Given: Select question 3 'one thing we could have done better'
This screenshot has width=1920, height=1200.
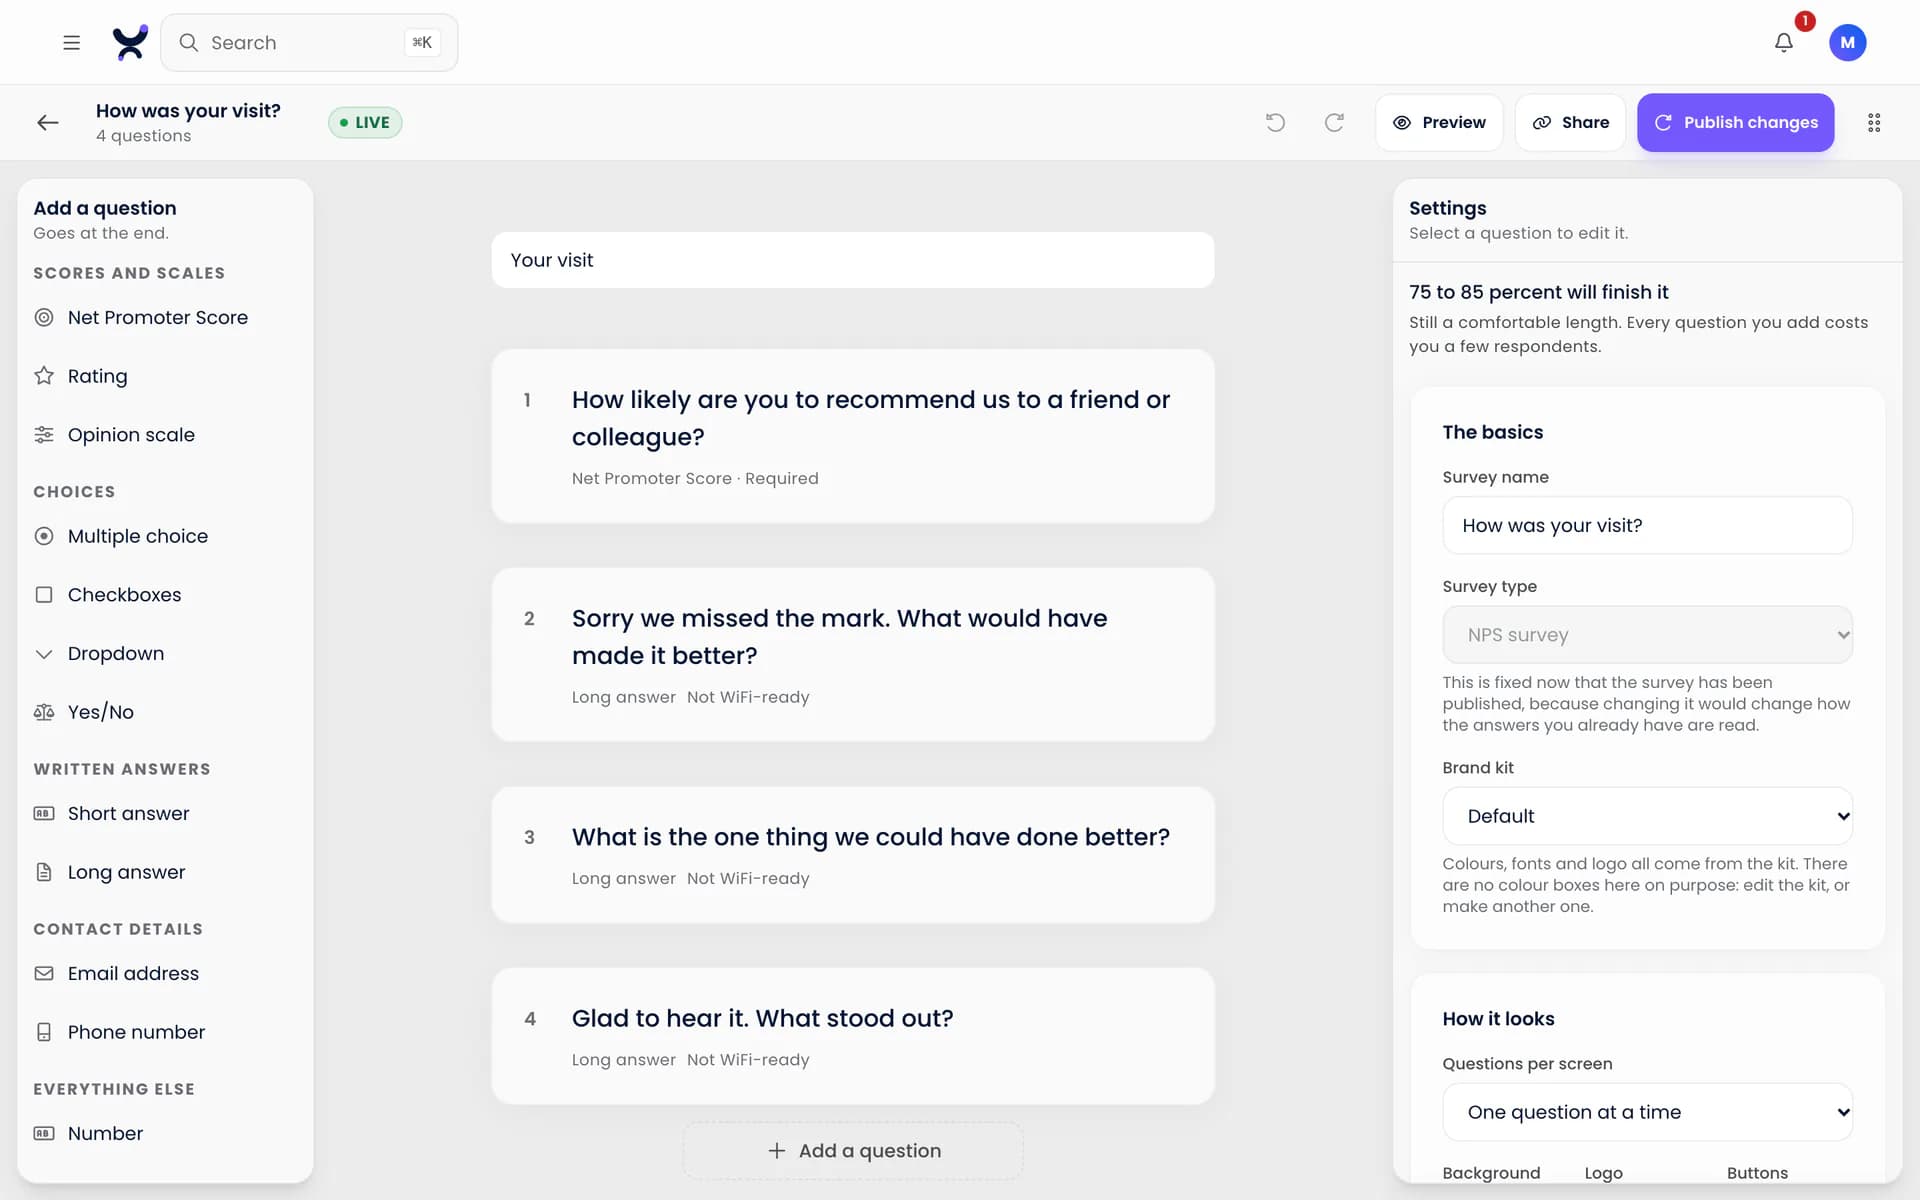Looking at the screenshot, I should click(853, 855).
